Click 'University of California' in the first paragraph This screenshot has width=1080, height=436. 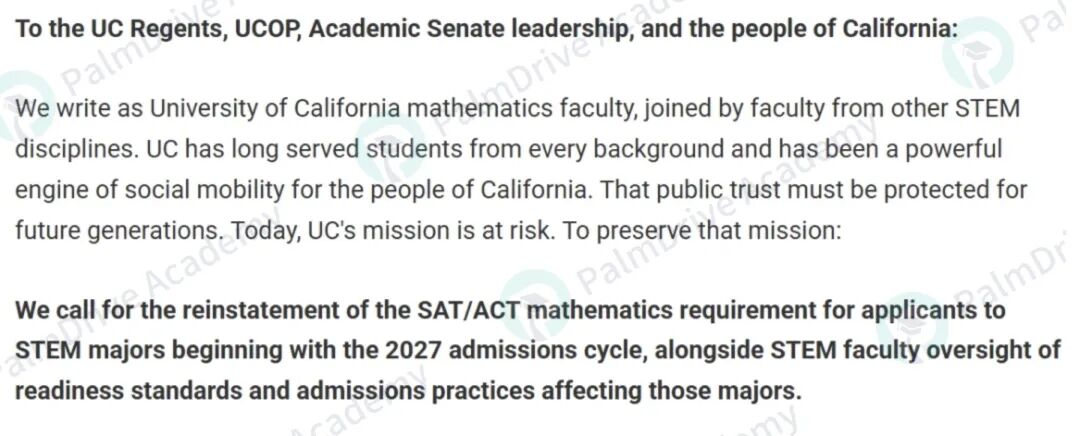point(276,110)
